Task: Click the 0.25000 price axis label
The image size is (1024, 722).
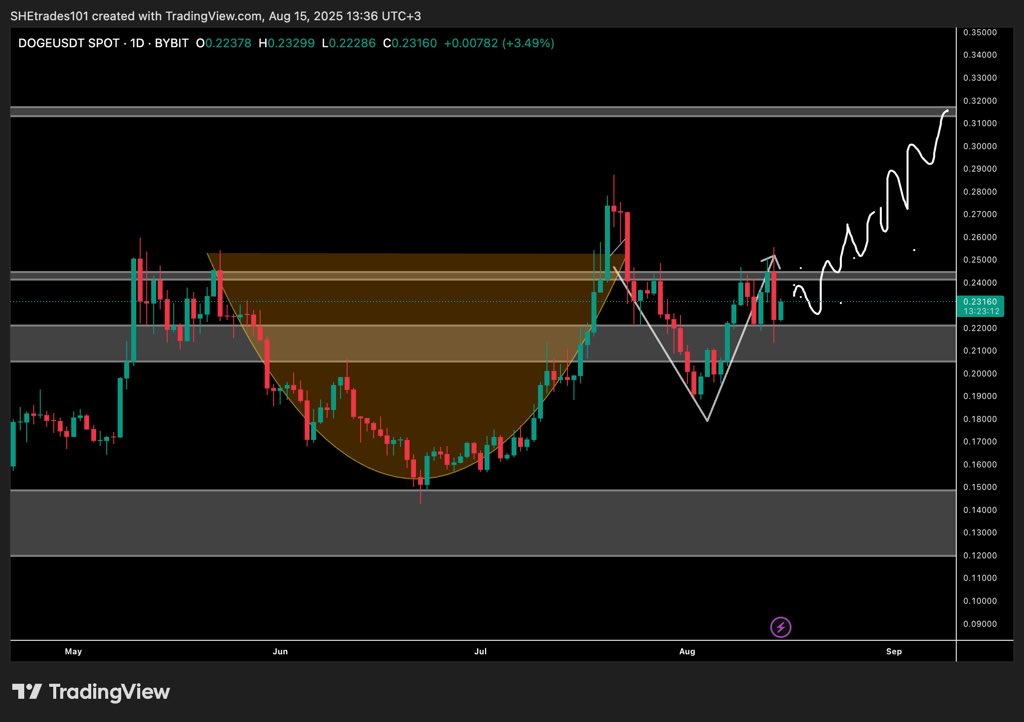Action: 980,260
